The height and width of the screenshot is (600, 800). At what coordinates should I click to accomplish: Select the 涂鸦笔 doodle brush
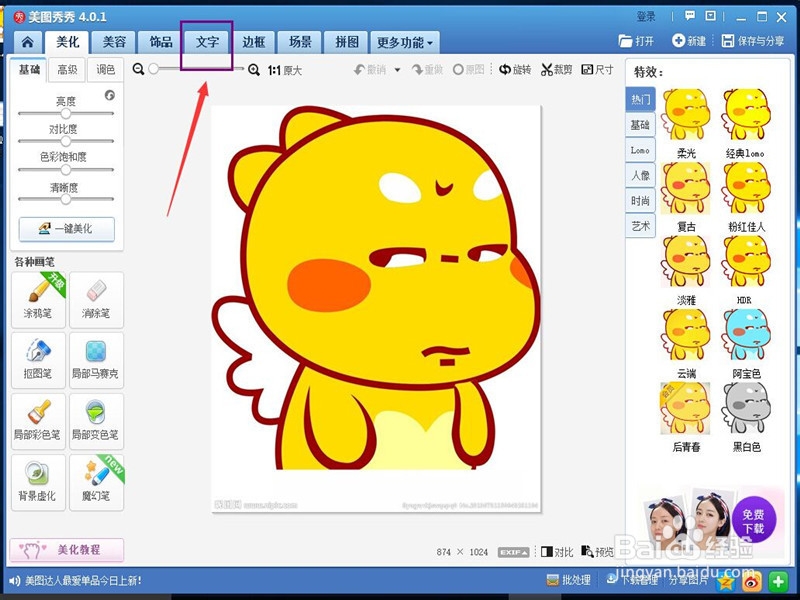38,299
